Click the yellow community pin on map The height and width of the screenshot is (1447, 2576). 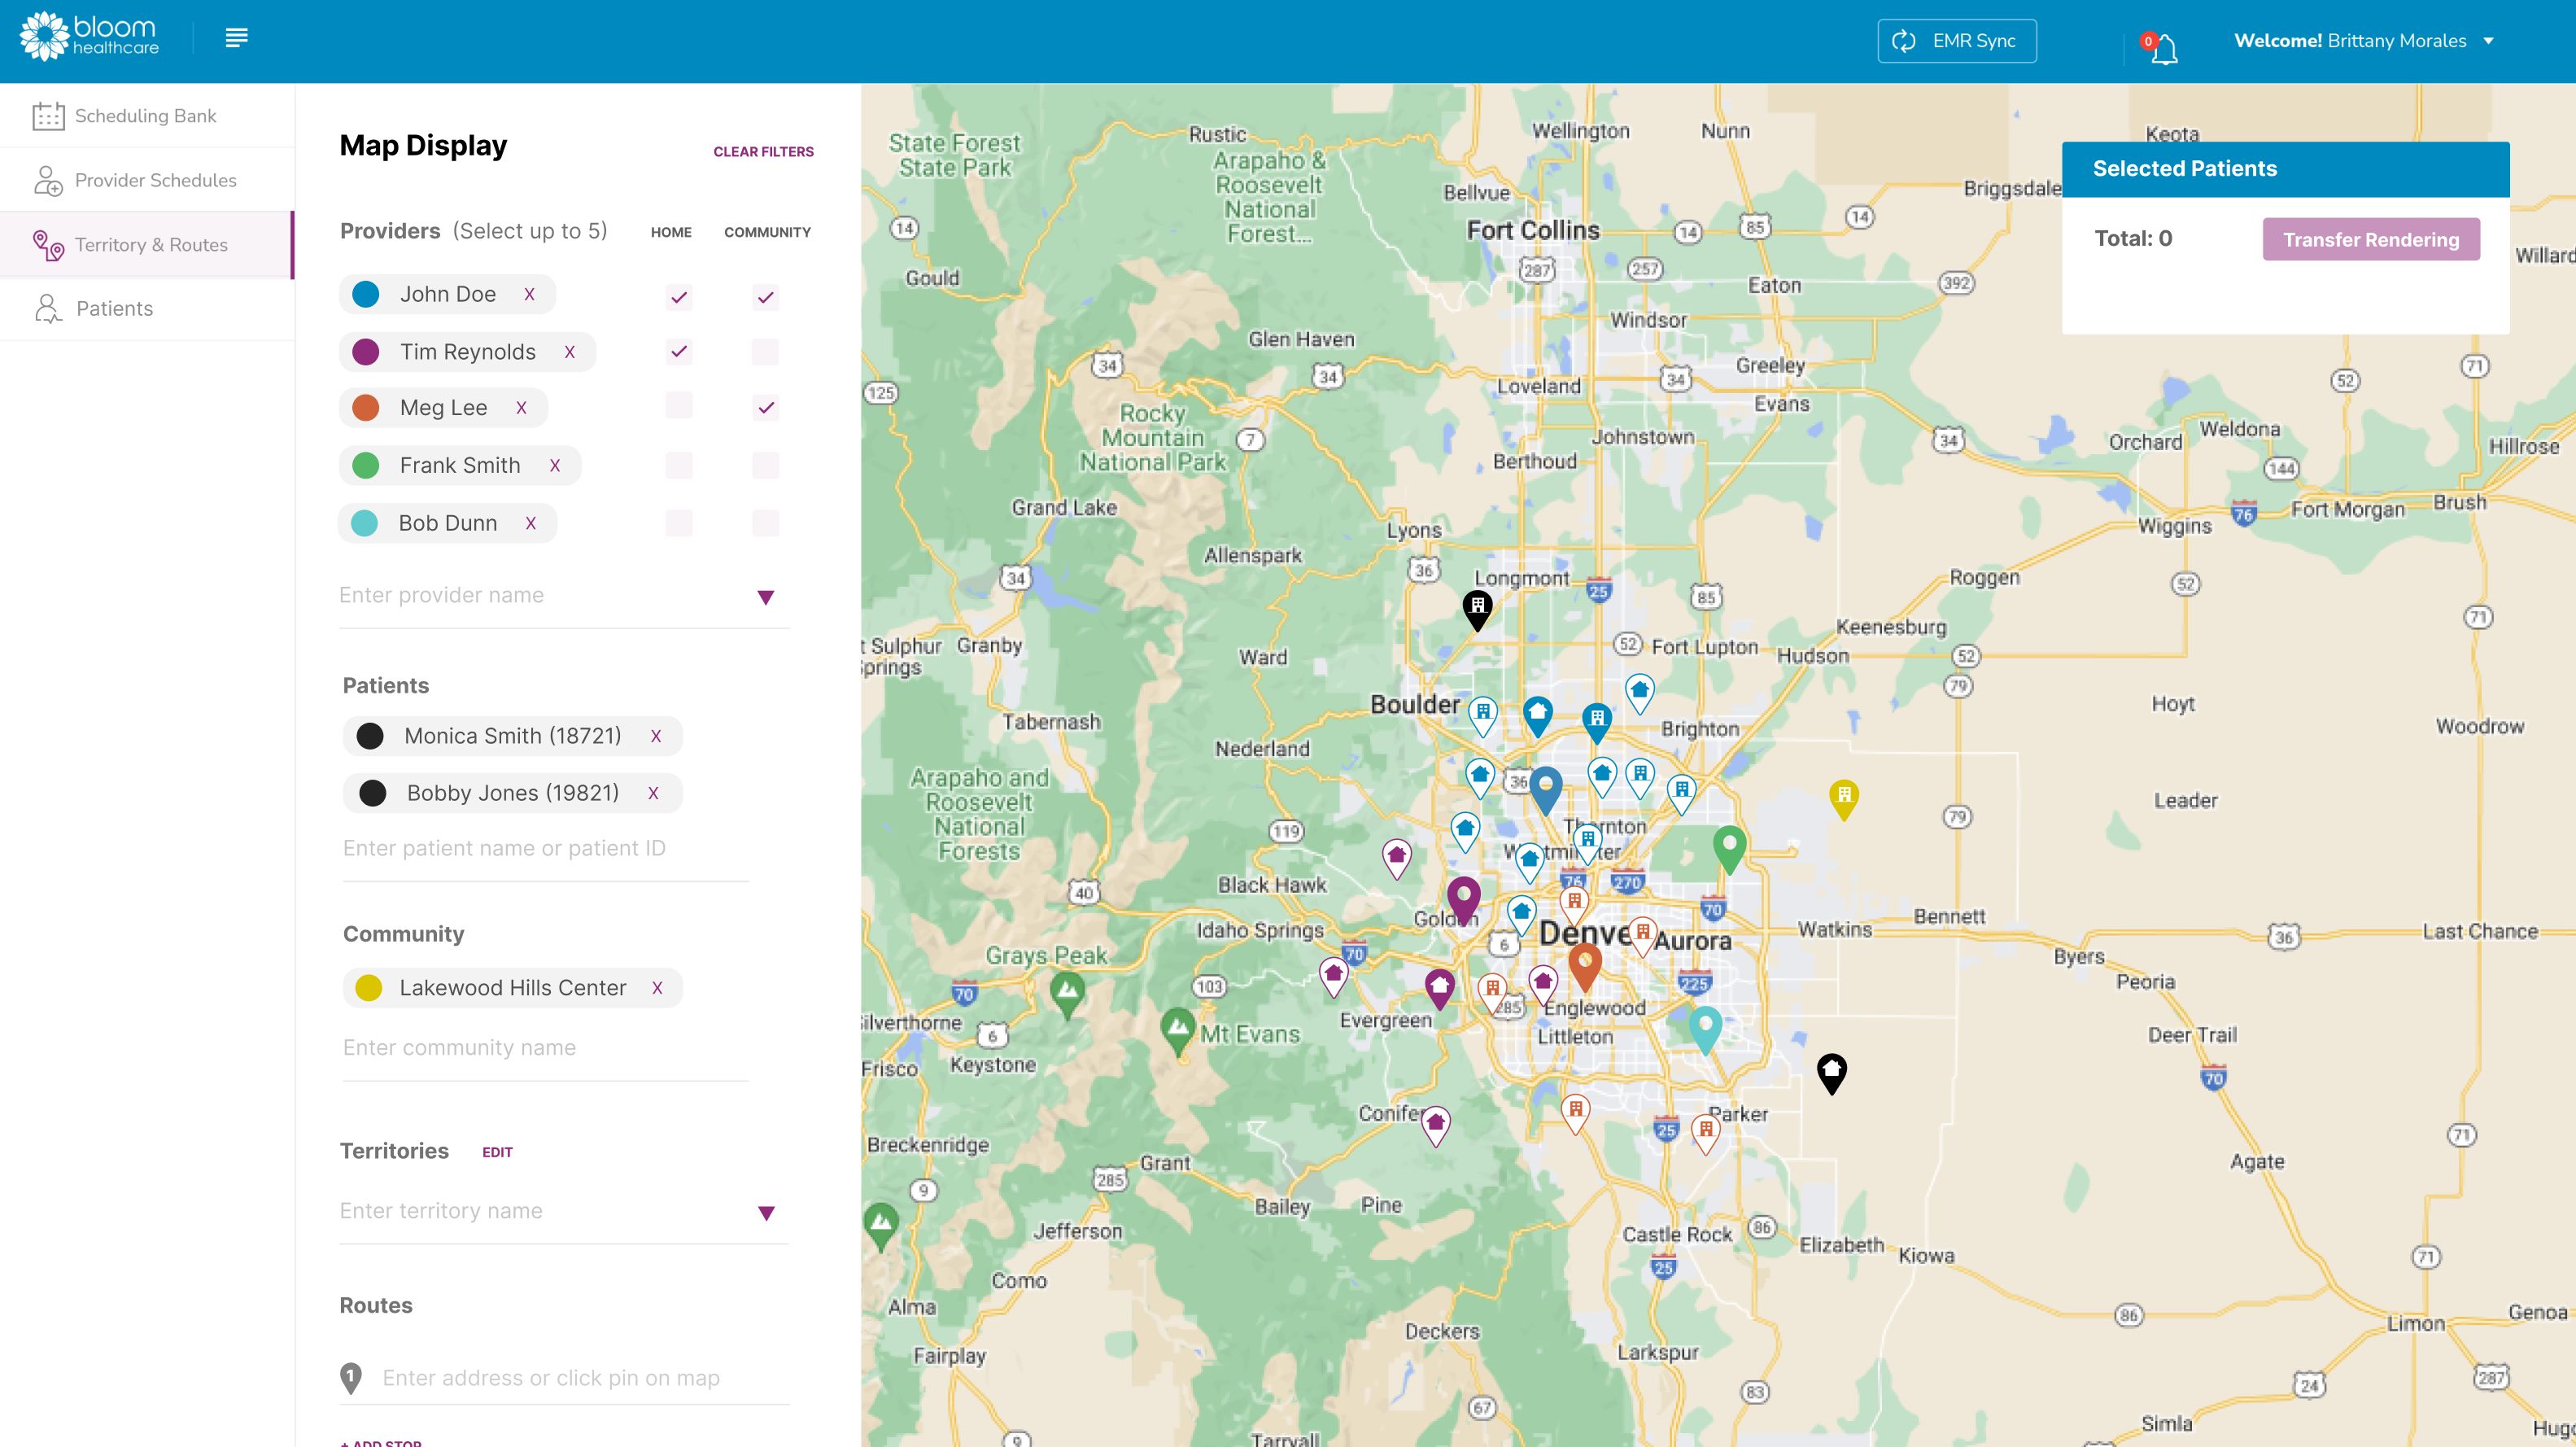1843,798
